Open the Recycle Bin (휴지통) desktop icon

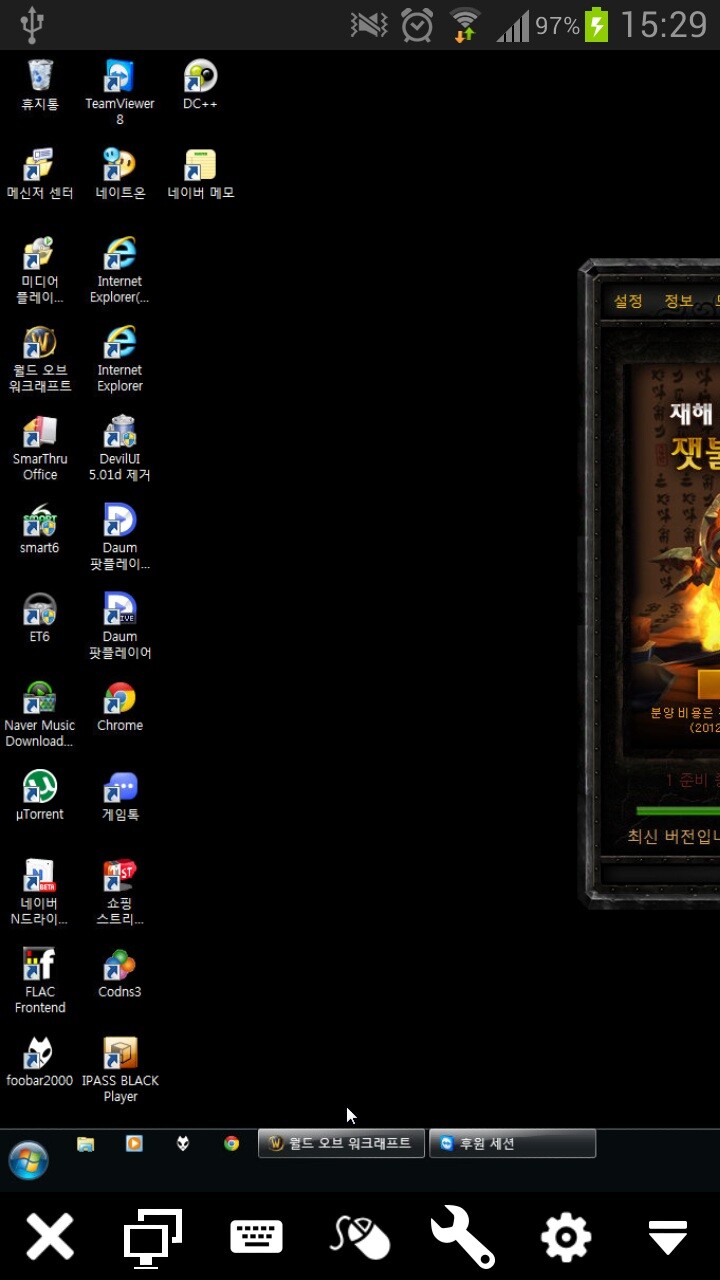[x=40, y=85]
